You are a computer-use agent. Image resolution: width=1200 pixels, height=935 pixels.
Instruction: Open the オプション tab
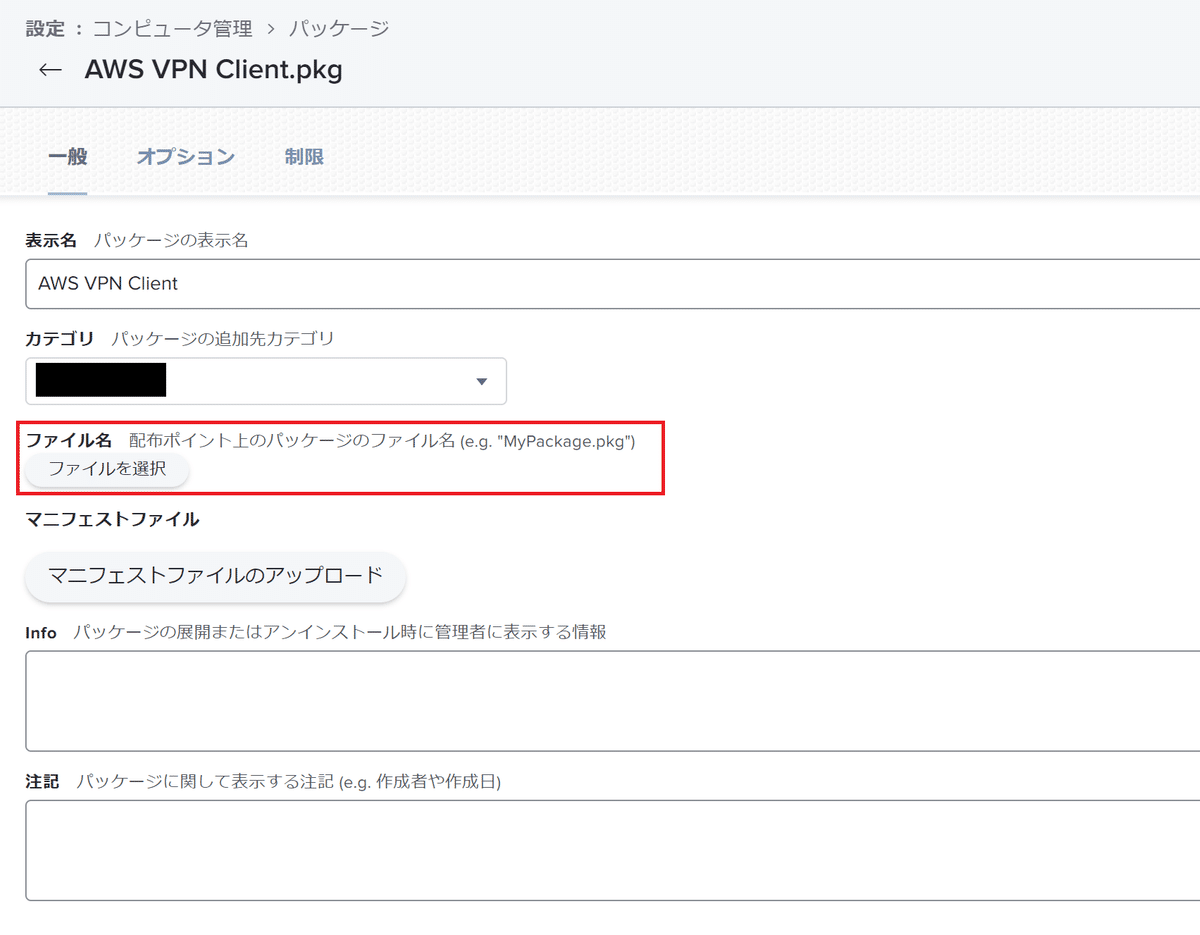(x=186, y=157)
